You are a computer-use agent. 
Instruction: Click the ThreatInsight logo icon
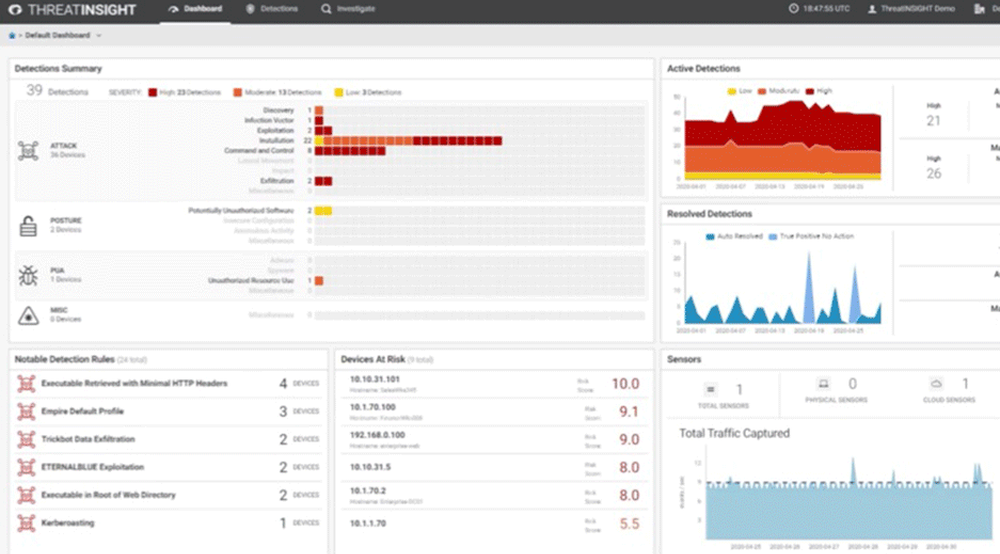tap(15, 10)
